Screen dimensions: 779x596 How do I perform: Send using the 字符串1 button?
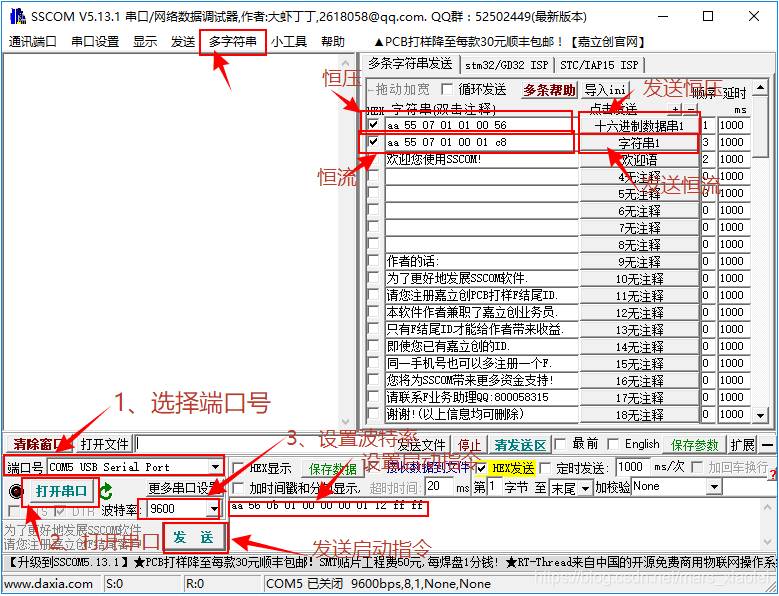(639, 143)
